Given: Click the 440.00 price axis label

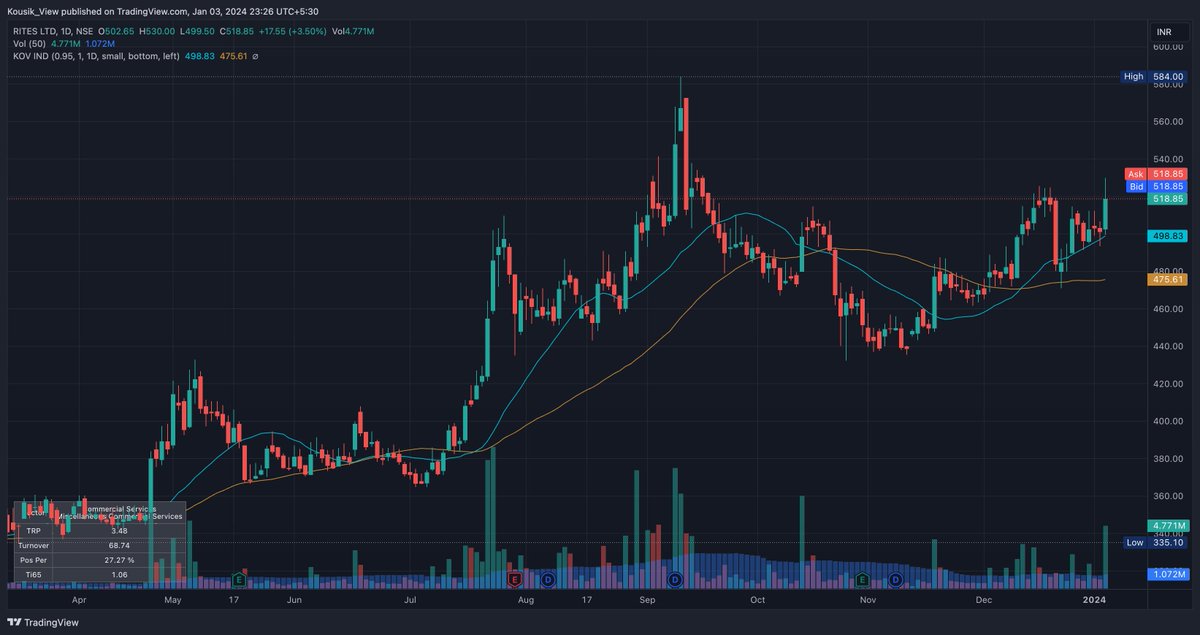Looking at the screenshot, I should [1169, 346].
